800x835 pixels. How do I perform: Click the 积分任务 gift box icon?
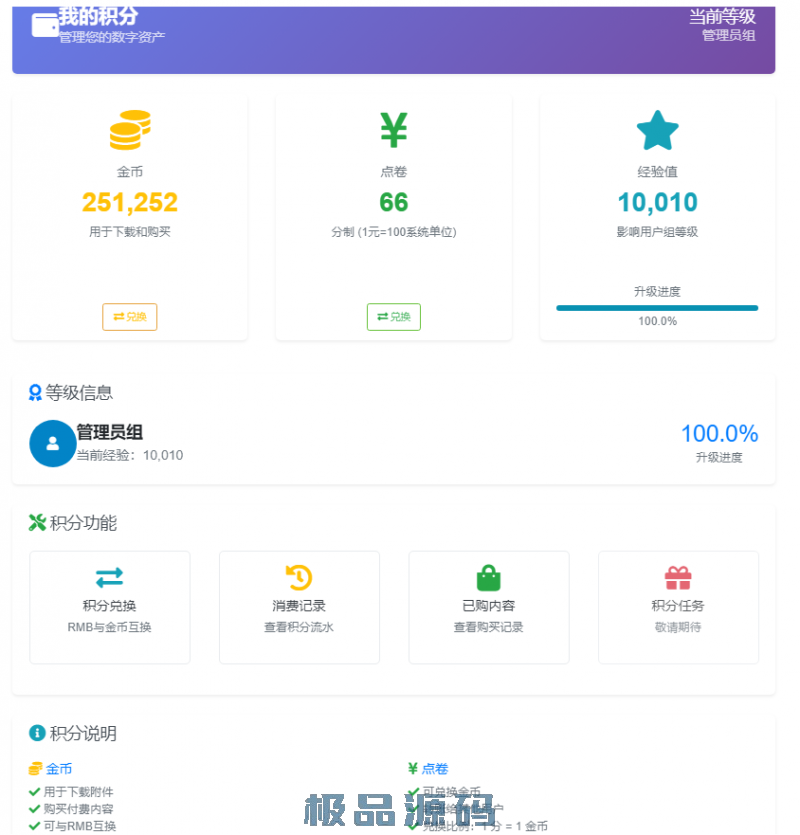pyautogui.click(x=678, y=578)
